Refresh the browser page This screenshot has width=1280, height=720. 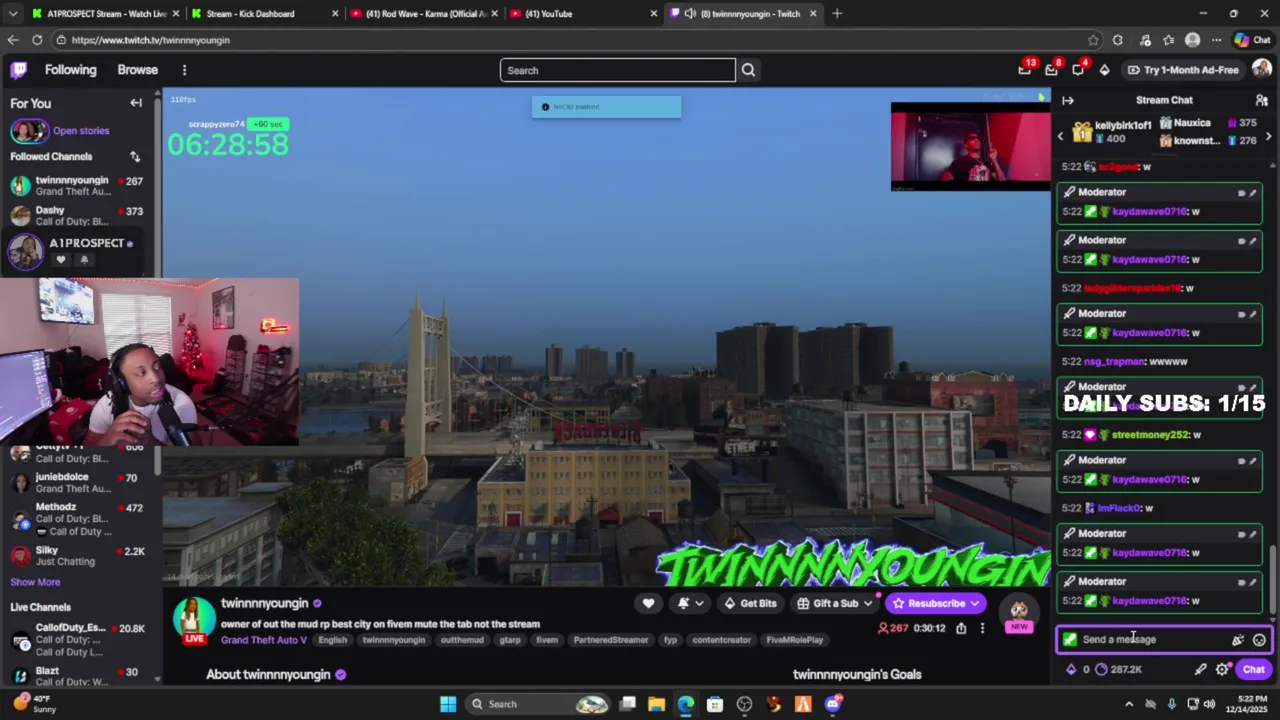click(x=37, y=40)
